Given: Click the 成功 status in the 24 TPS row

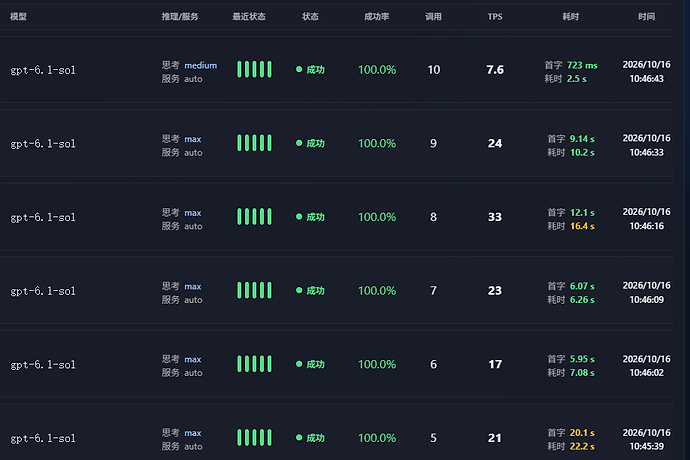Looking at the screenshot, I should click(x=310, y=143).
